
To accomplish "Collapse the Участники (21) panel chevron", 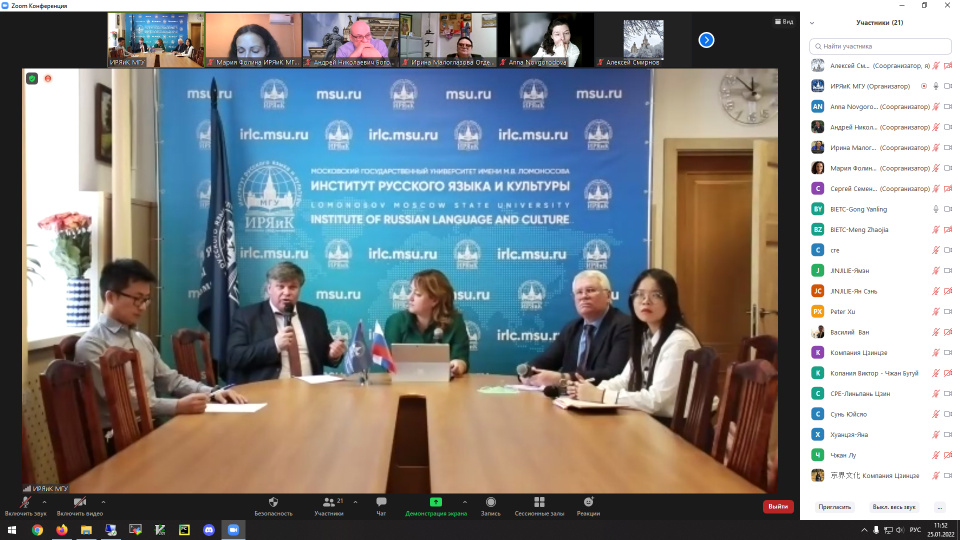I will pyautogui.click(x=812, y=23).
